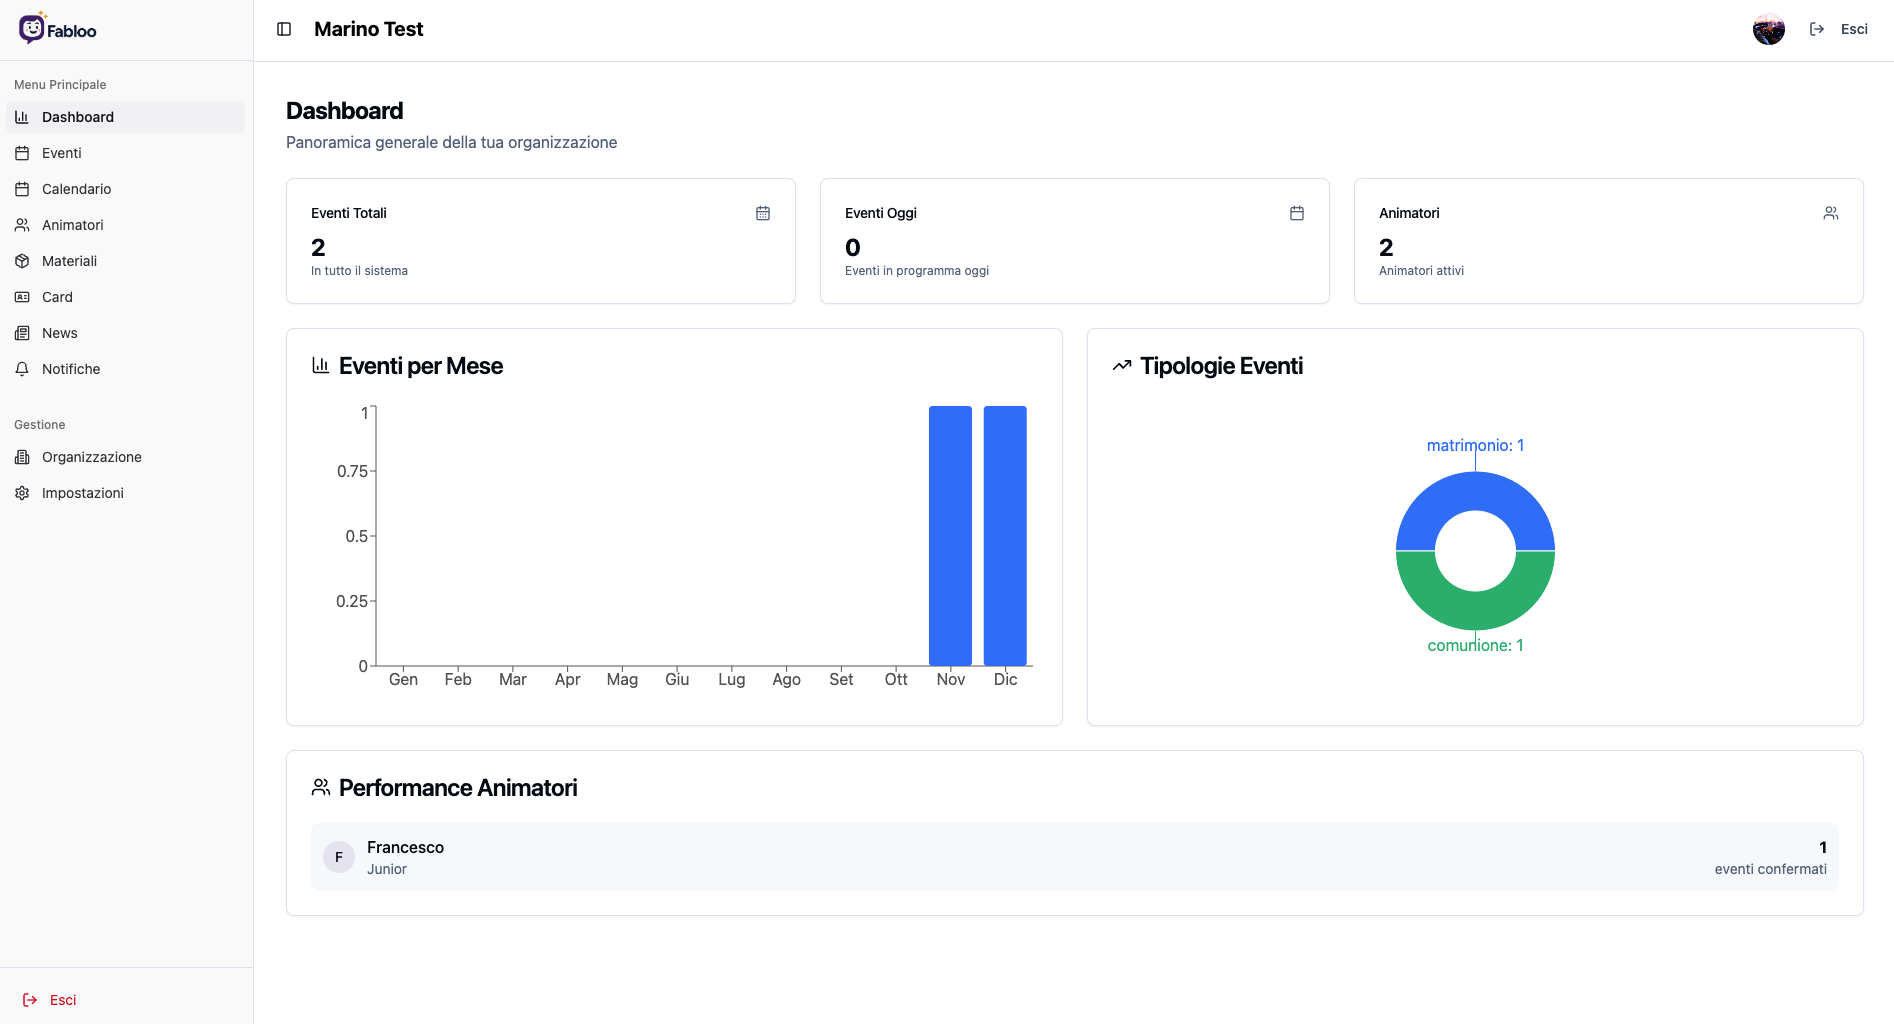
Task: Click the calendar icon in Eventi Oggi card
Action: (x=1297, y=213)
